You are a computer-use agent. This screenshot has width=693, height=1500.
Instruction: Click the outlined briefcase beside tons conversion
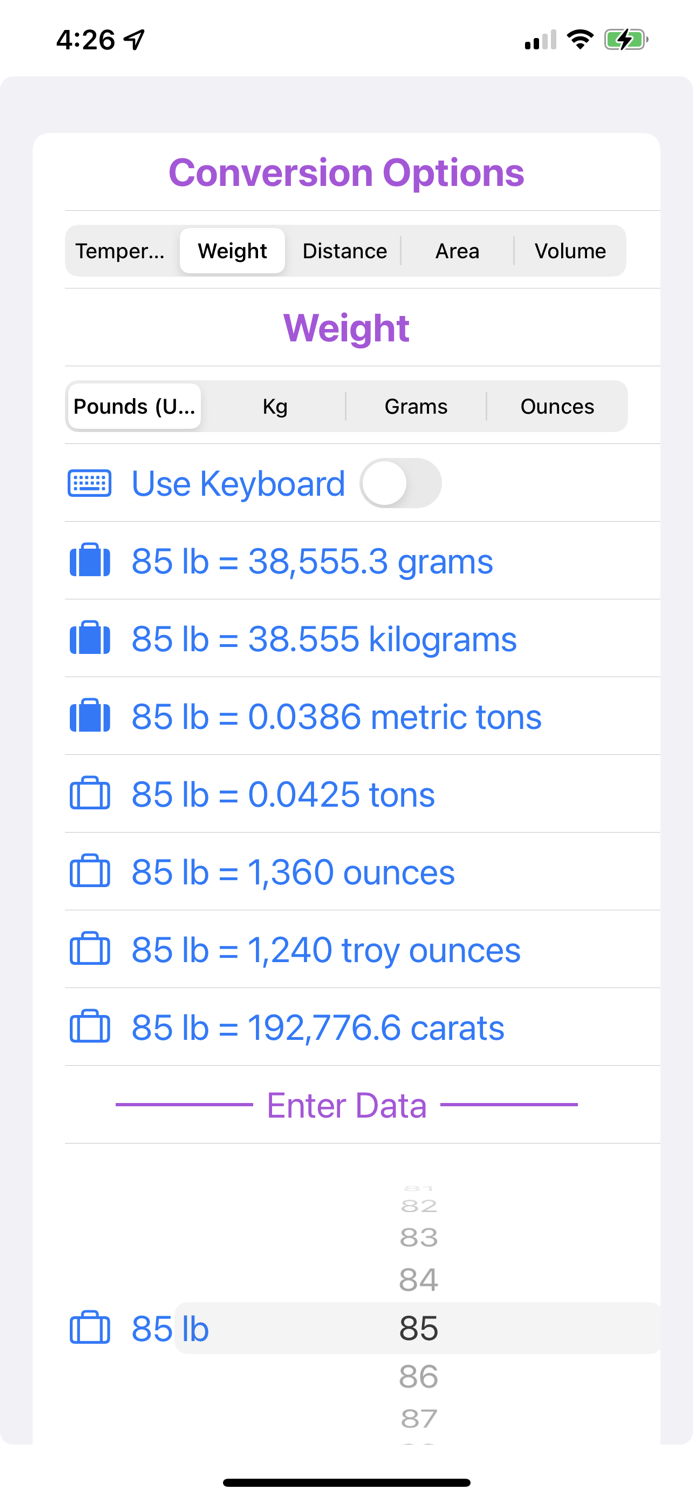click(x=89, y=793)
